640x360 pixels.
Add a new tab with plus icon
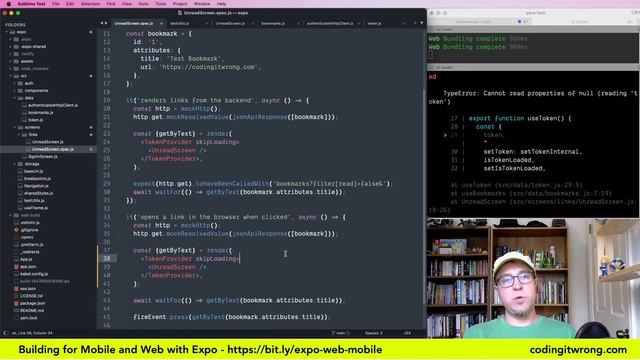(415, 23)
